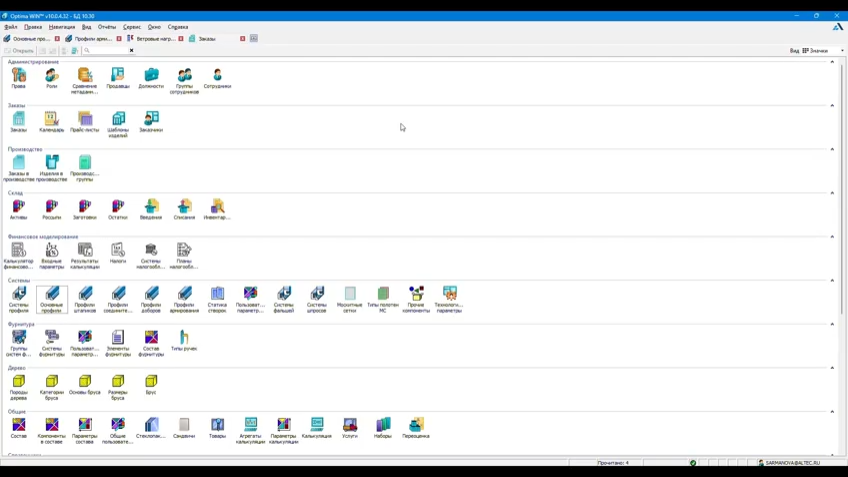Screen dimensions: 848x477
Task: Open the Списания icon
Action: (x=184, y=209)
